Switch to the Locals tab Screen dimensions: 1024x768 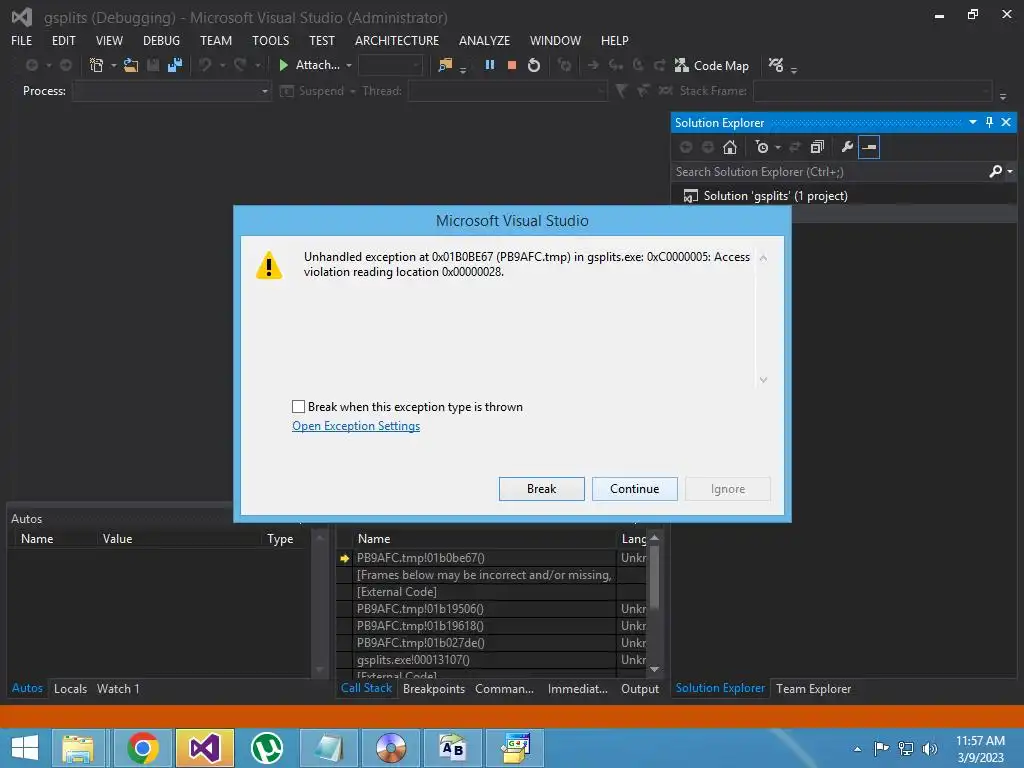pos(71,688)
